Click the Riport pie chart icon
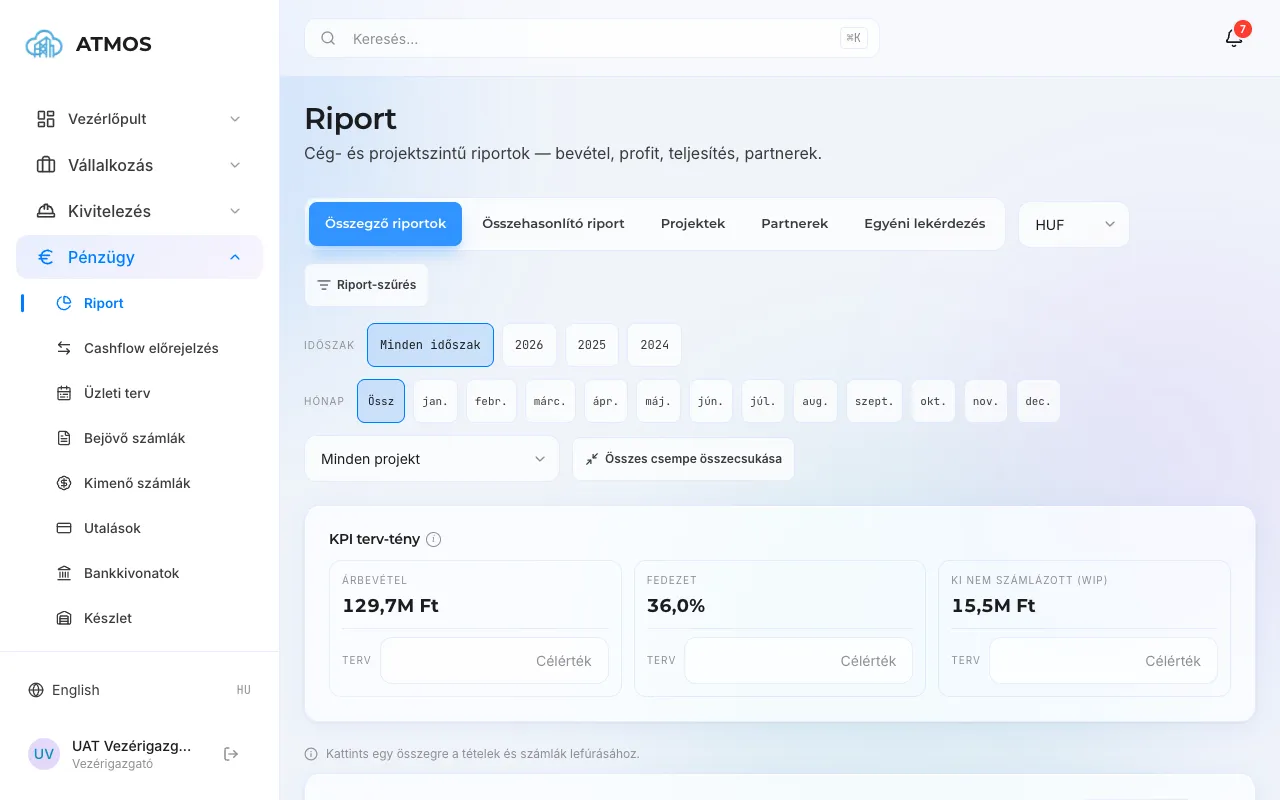The height and width of the screenshot is (800, 1280). (x=64, y=303)
